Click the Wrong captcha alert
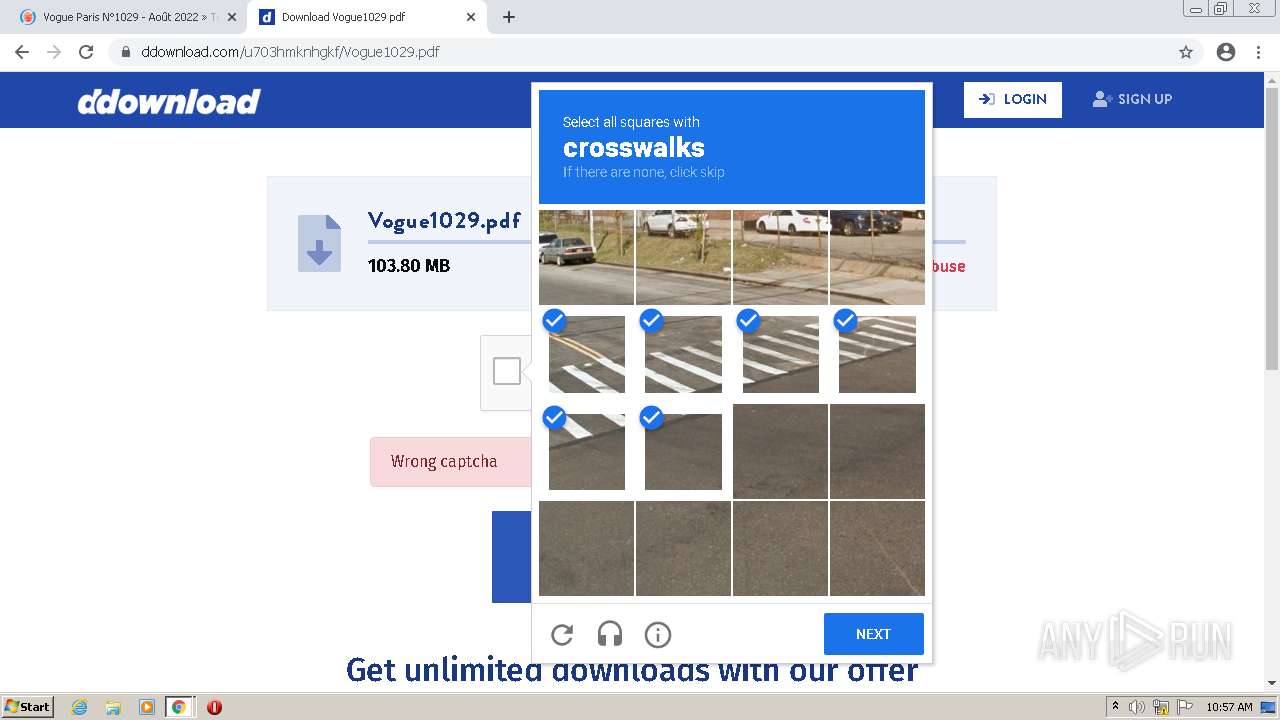Image resolution: width=1280 pixels, height=720 pixels. click(450, 461)
